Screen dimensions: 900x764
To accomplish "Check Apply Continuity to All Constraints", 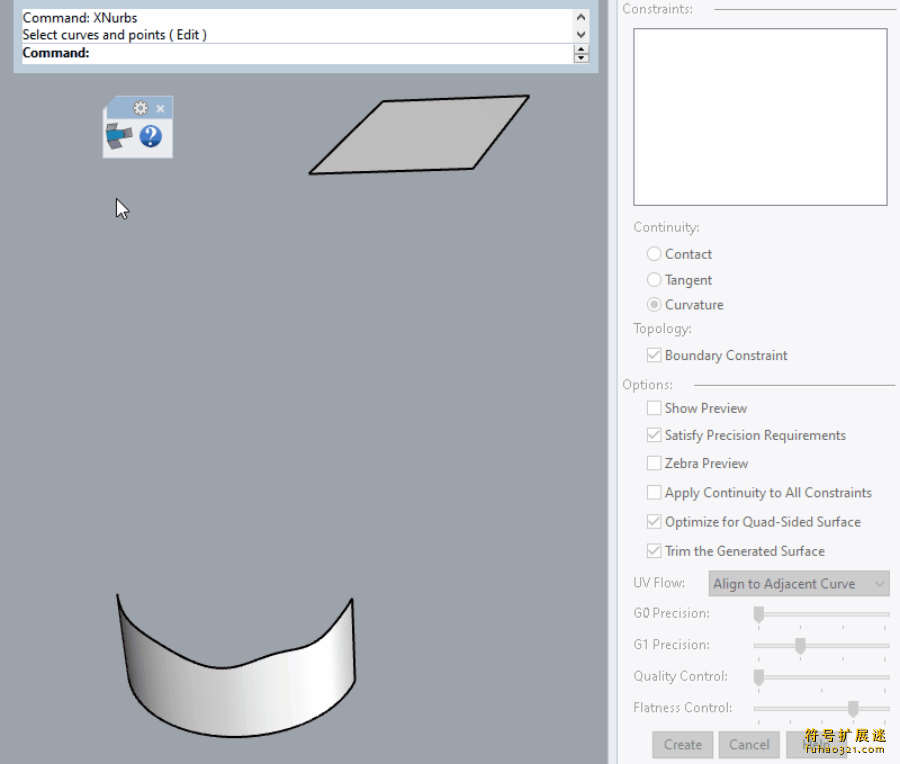I will (x=654, y=492).
